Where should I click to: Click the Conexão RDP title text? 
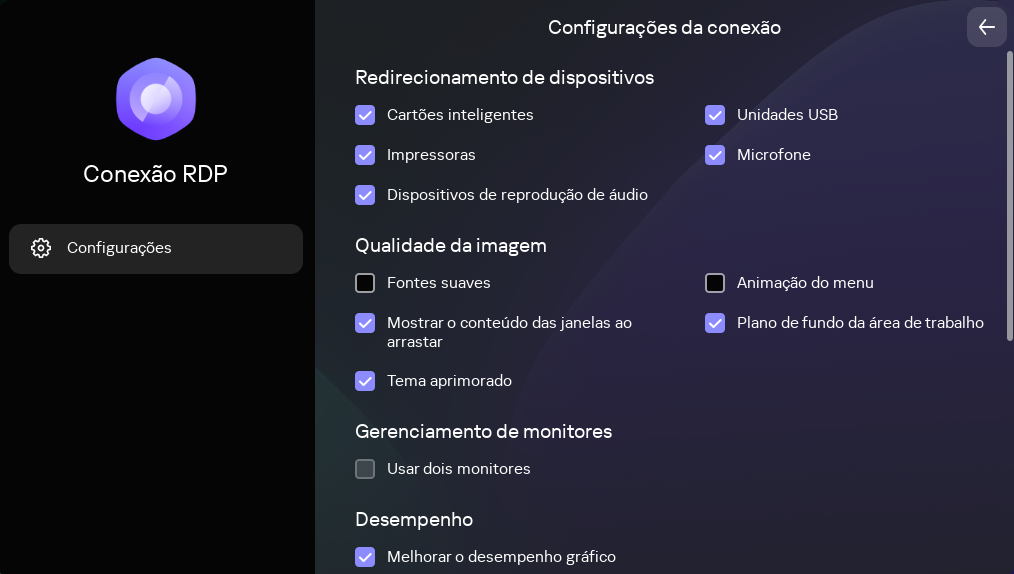(x=155, y=174)
